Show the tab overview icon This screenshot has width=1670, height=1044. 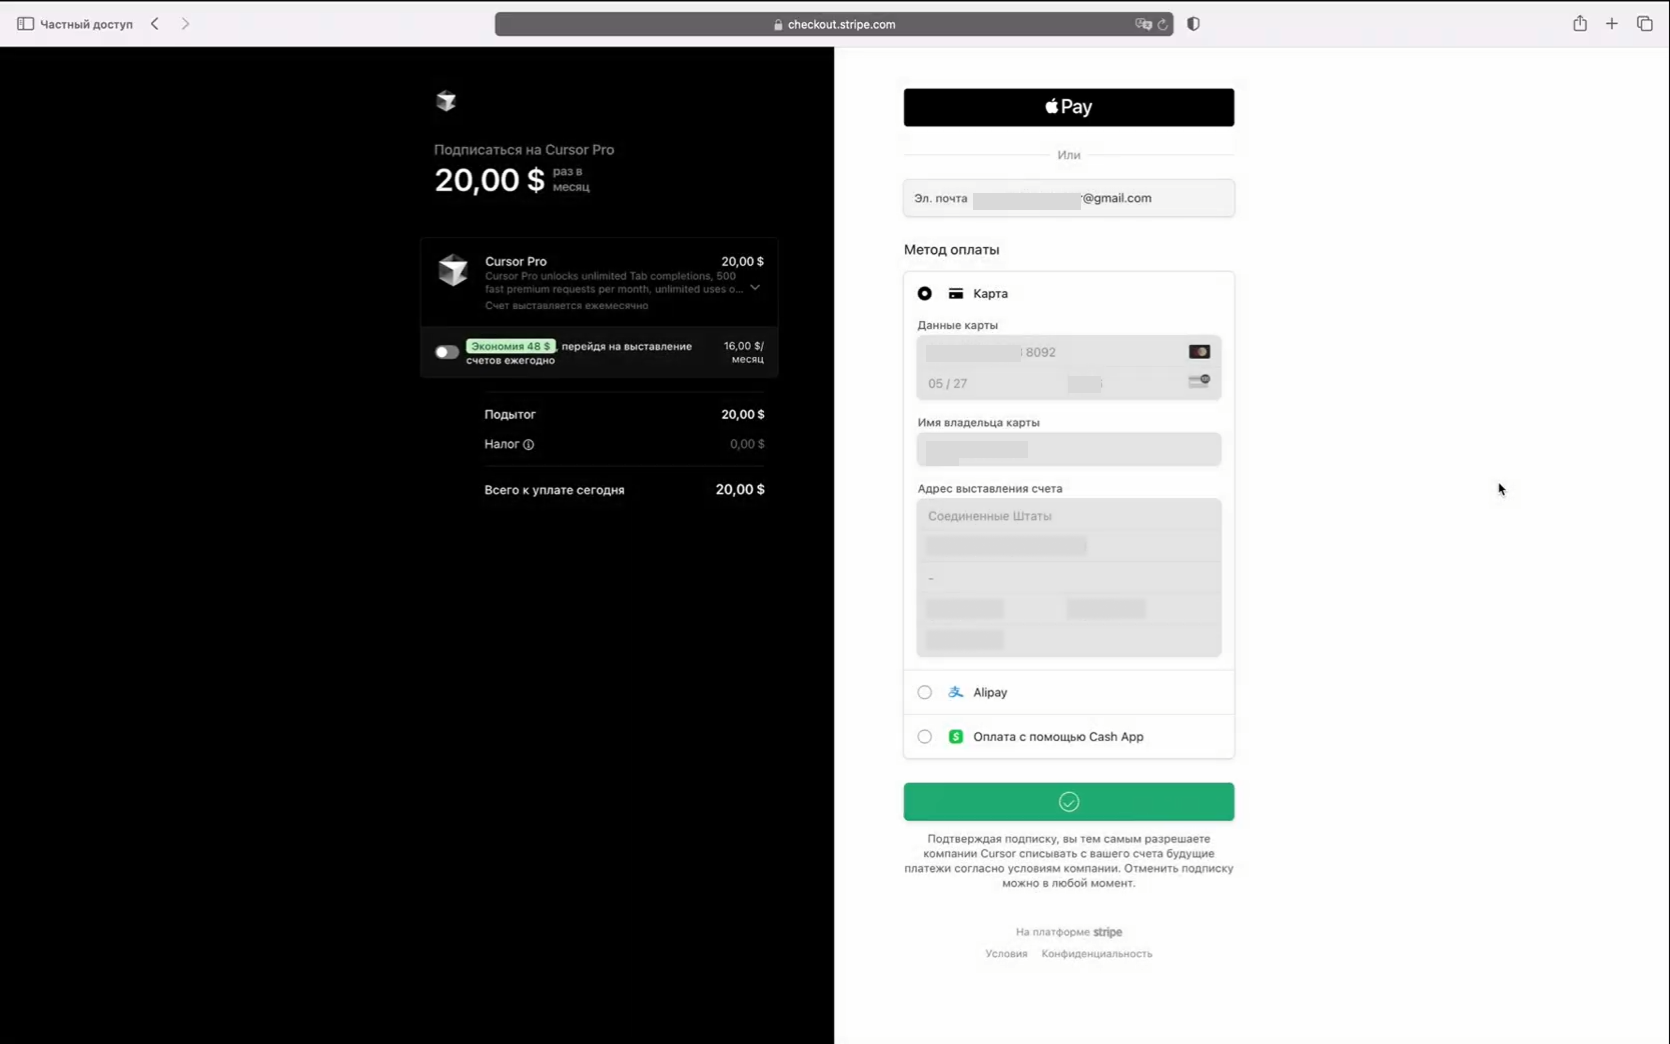click(x=1645, y=24)
